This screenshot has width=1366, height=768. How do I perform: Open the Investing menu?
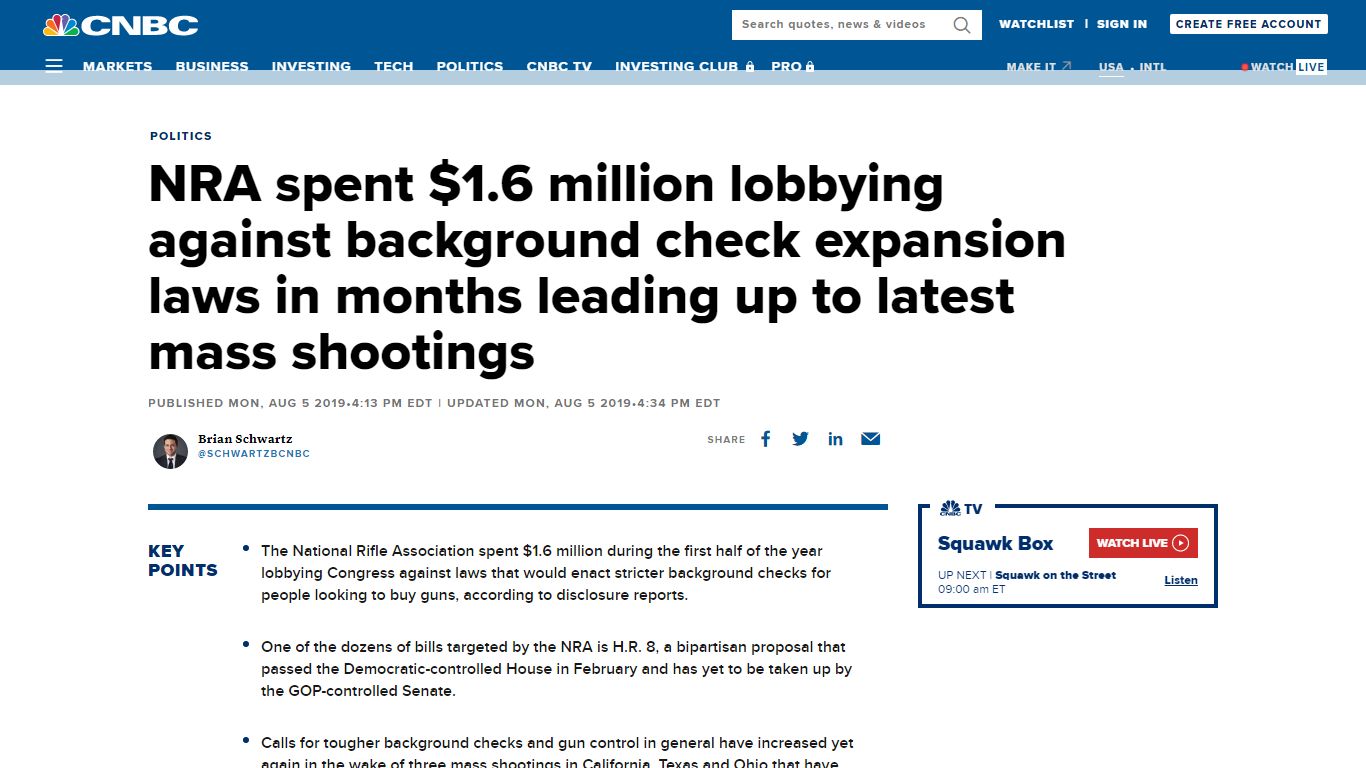click(x=311, y=66)
